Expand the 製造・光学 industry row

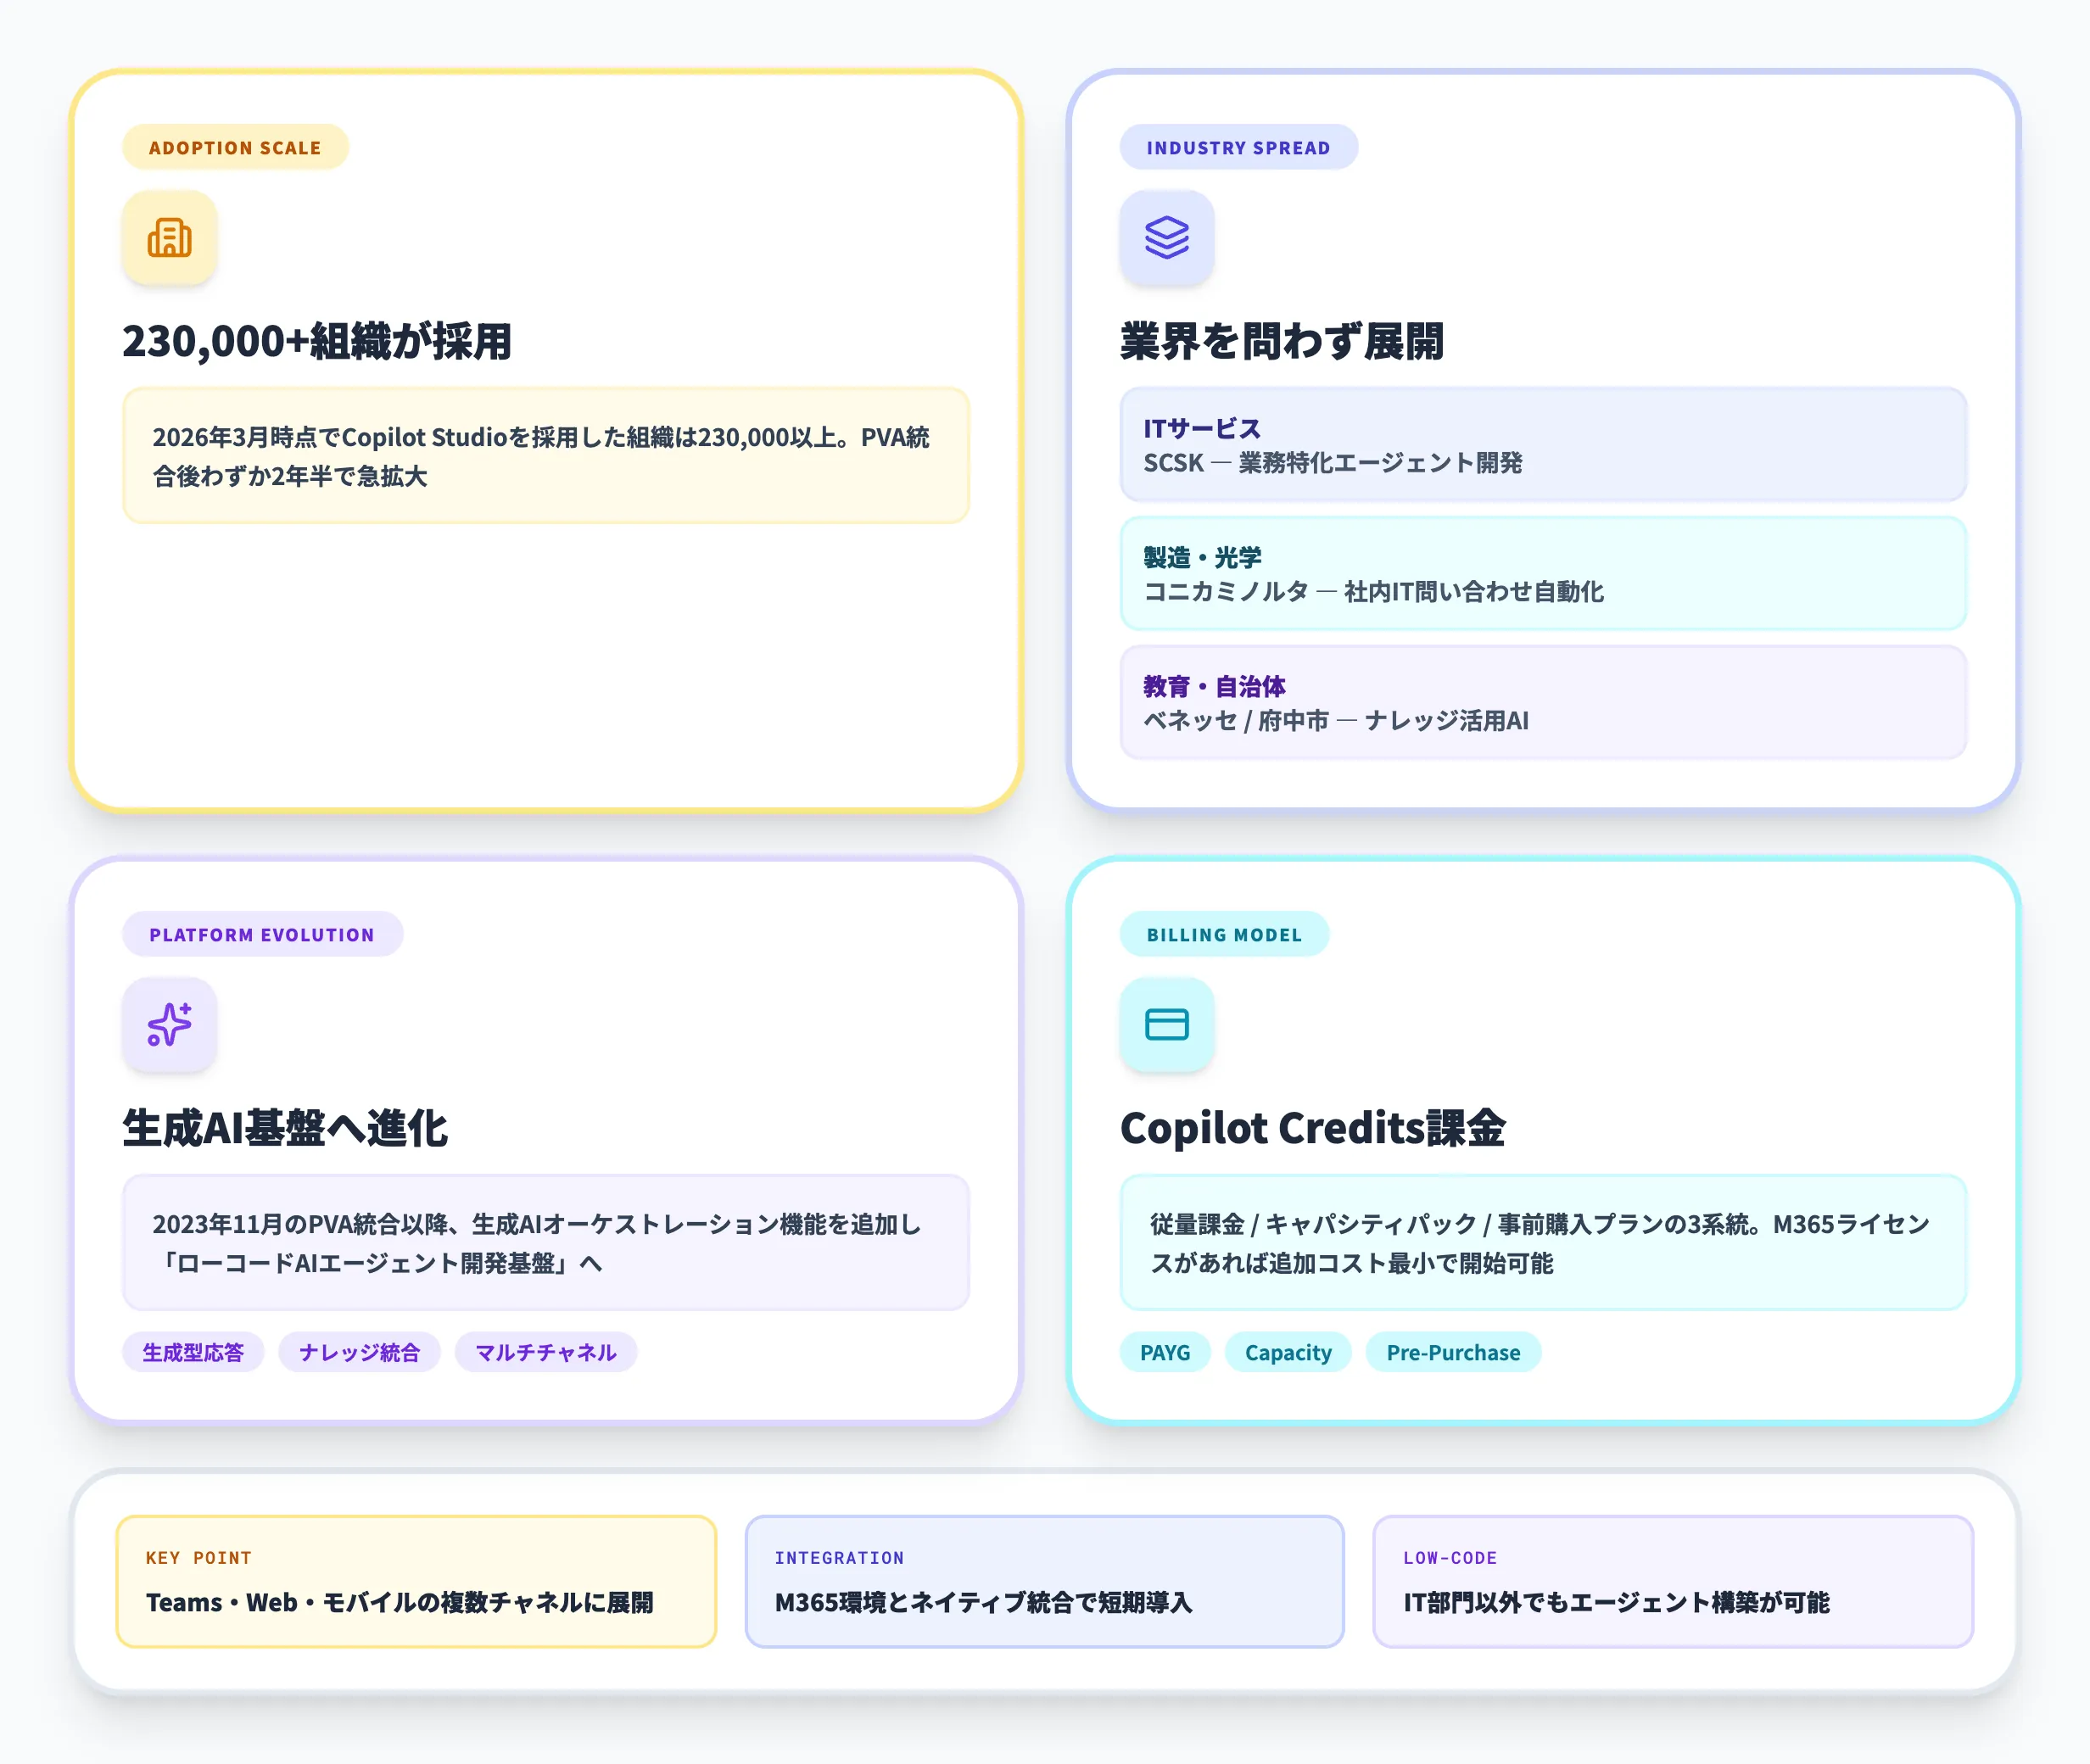tap(1544, 574)
